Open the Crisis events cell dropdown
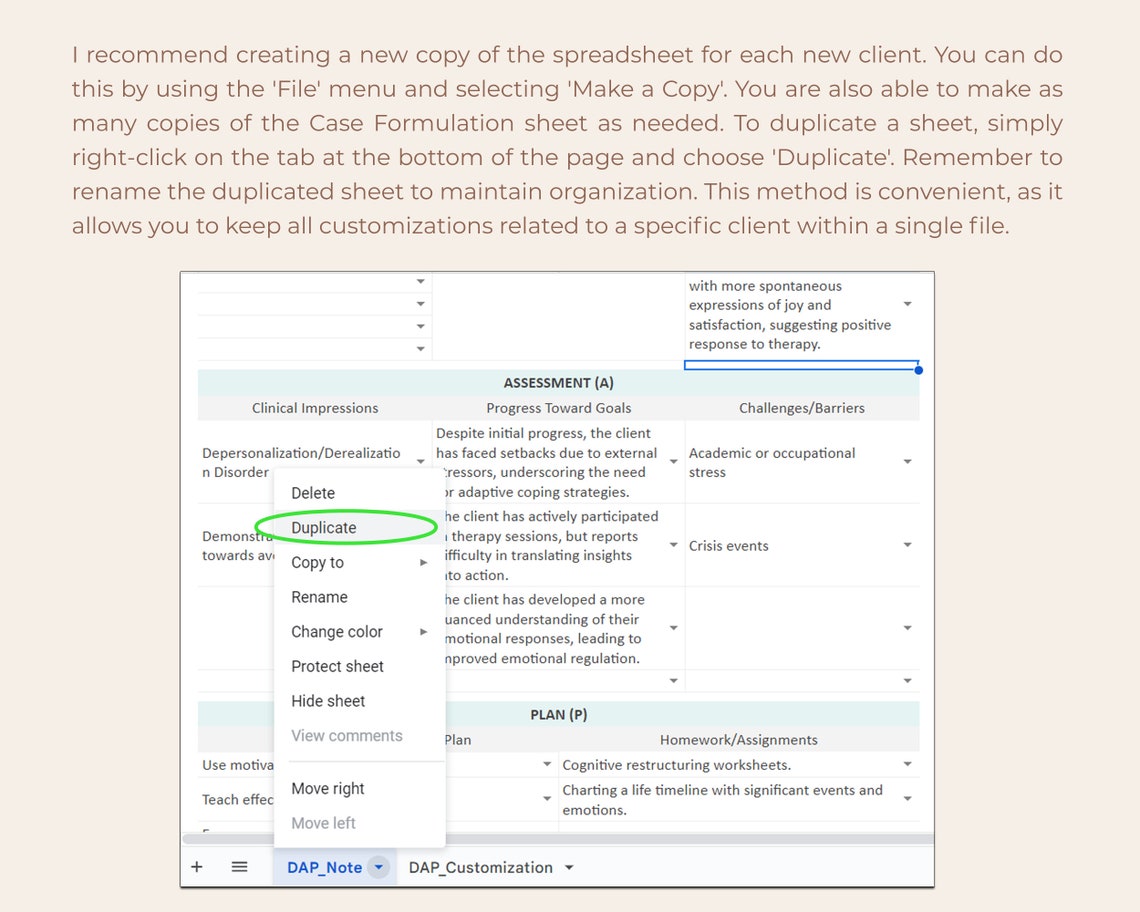The image size is (1140, 912). 906,546
